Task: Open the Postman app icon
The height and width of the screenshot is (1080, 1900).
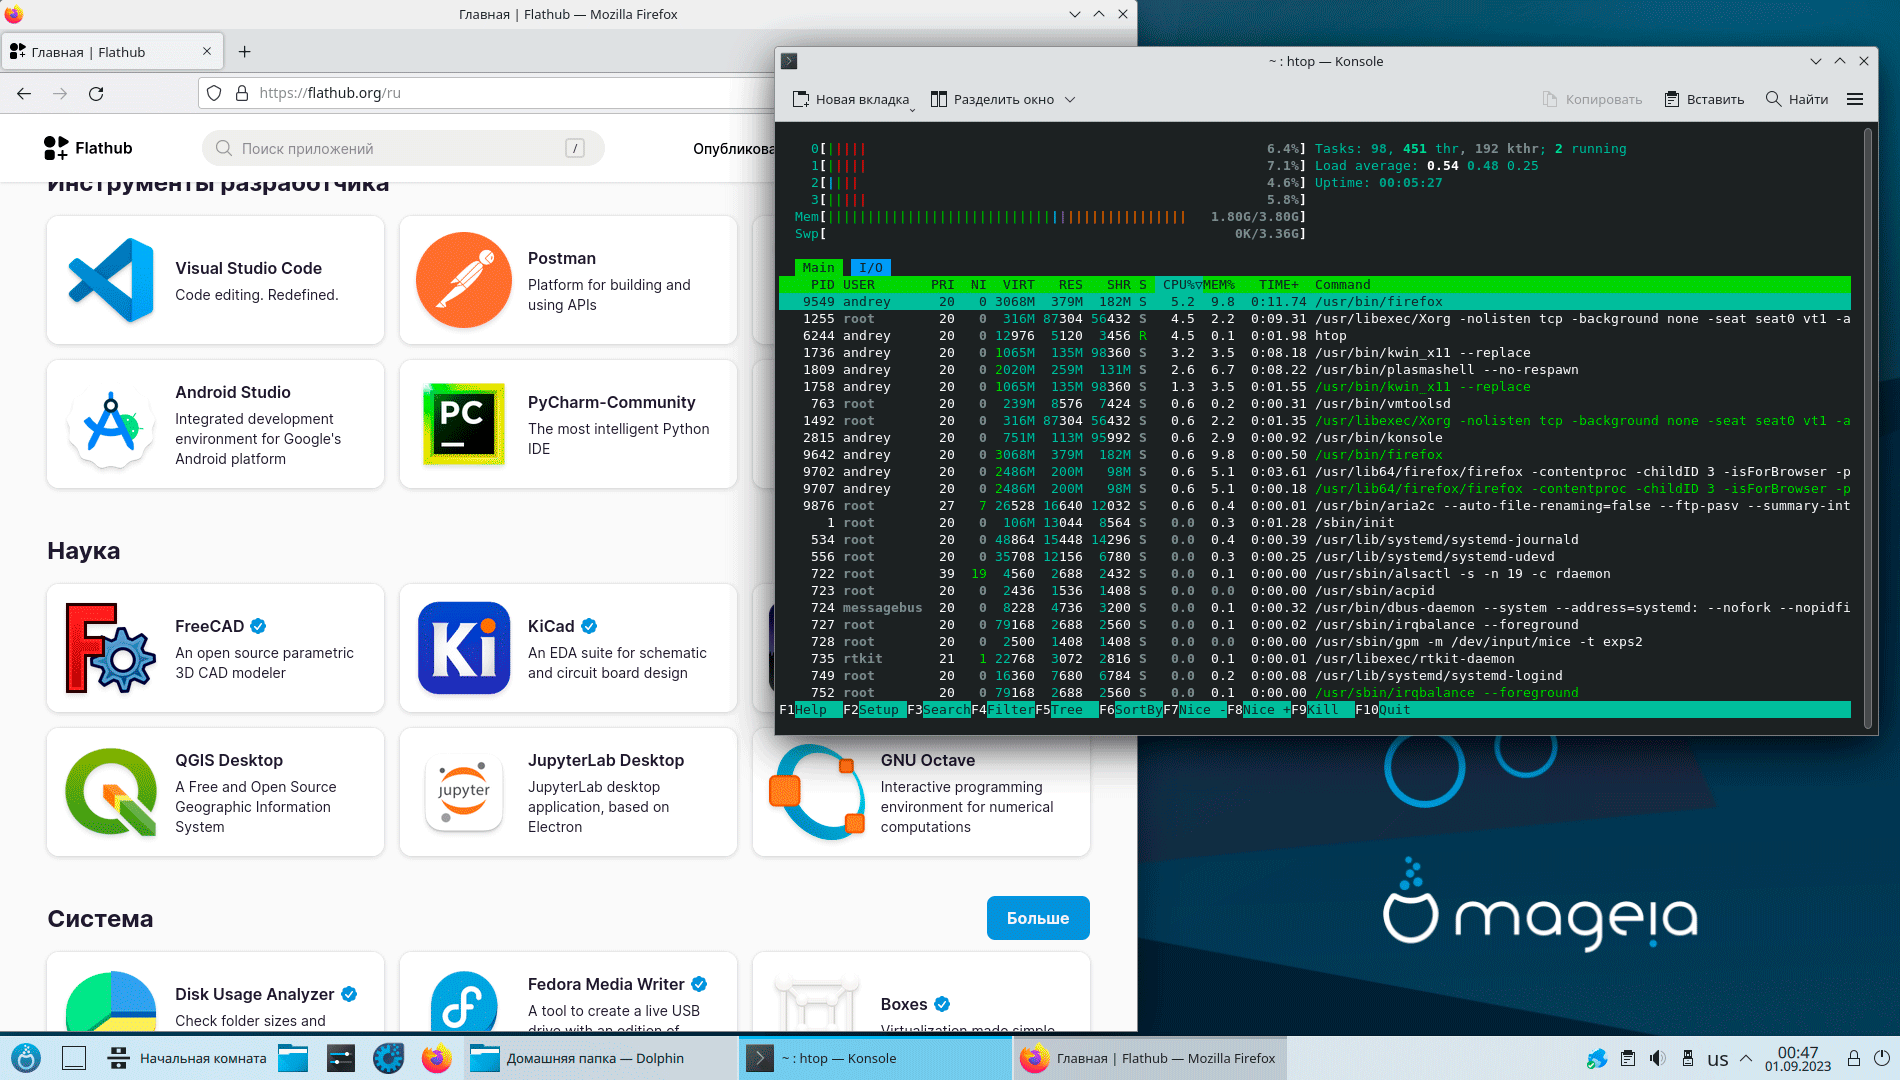Action: tap(463, 280)
